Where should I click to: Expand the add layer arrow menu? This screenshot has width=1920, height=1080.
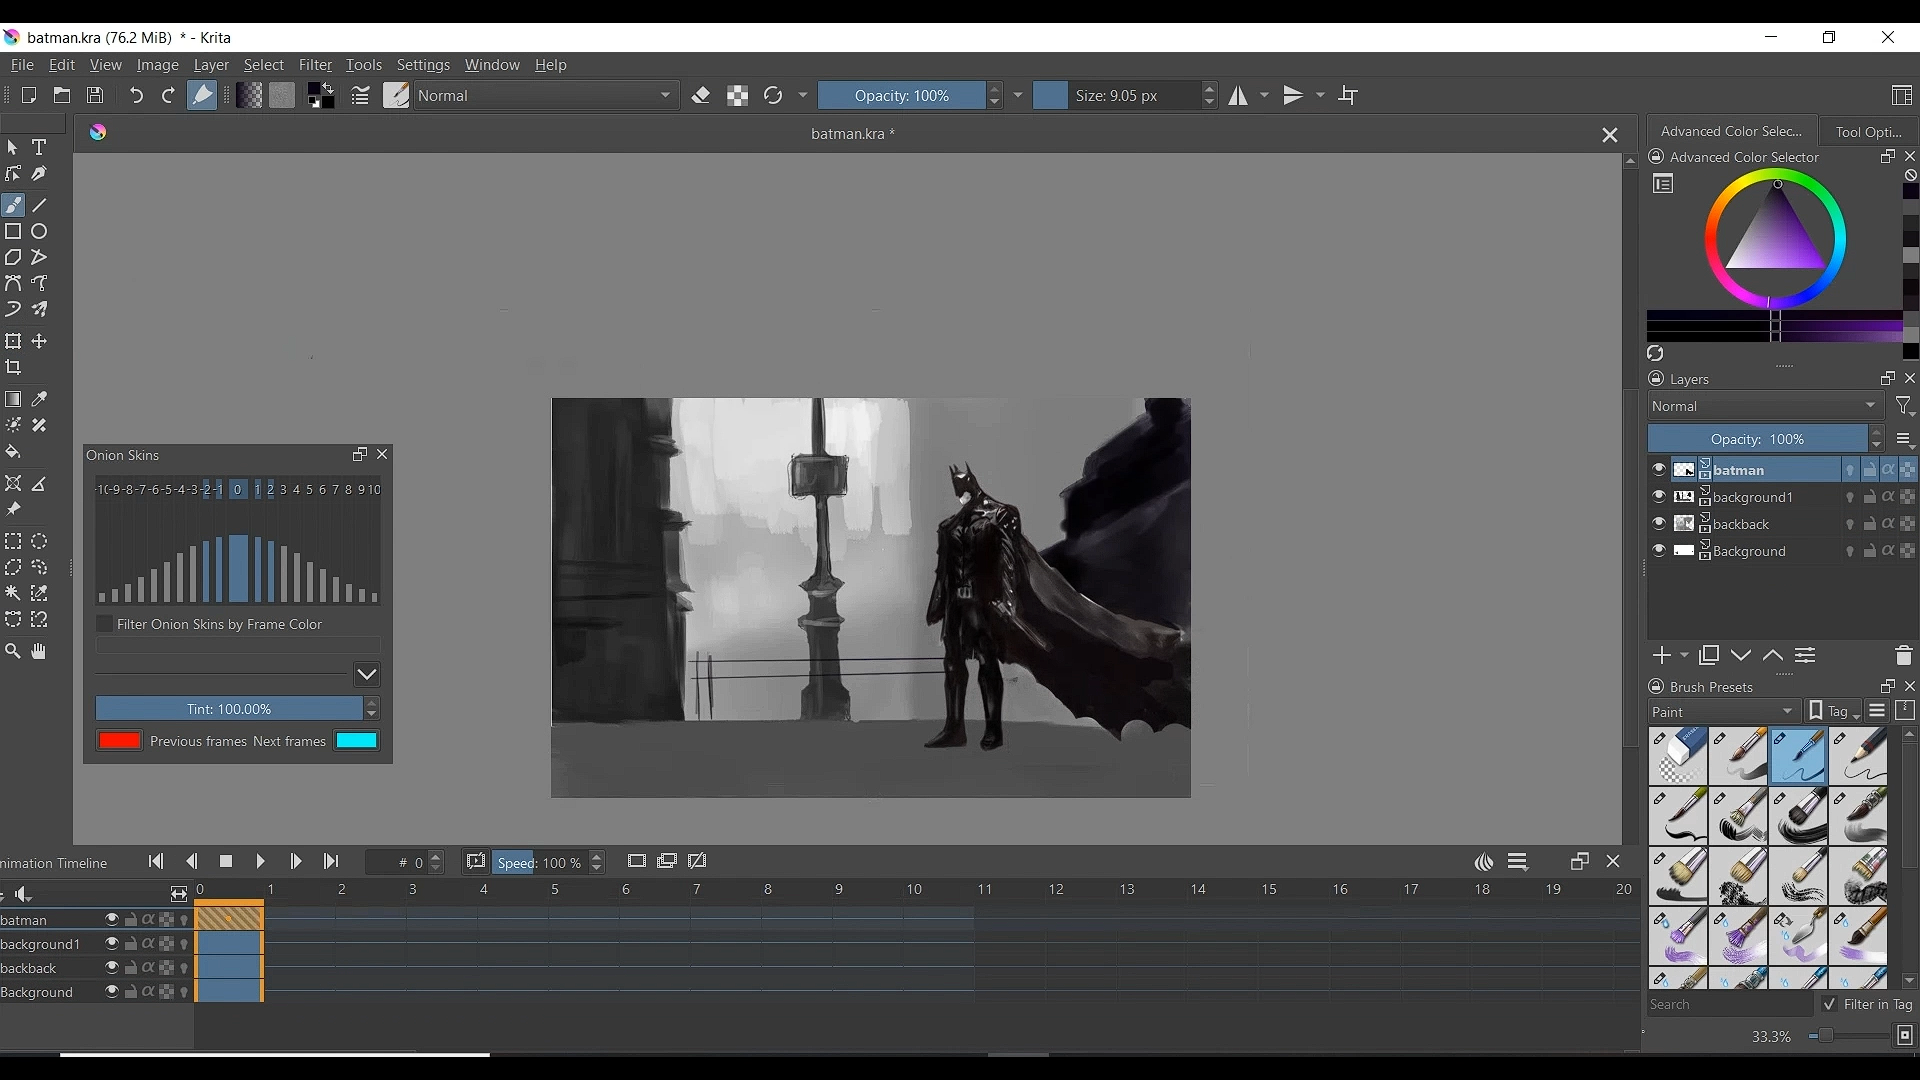point(1685,656)
